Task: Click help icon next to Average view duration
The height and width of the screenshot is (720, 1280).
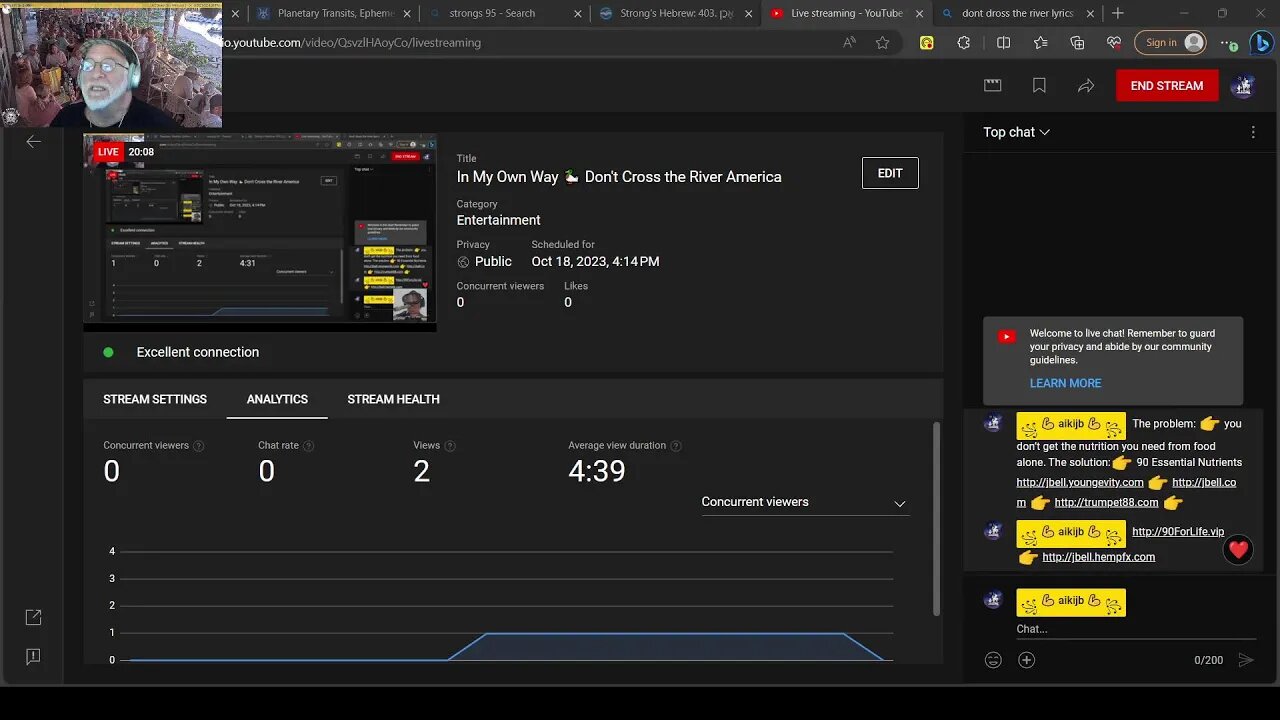Action: pyautogui.click(x=676, y=446)
